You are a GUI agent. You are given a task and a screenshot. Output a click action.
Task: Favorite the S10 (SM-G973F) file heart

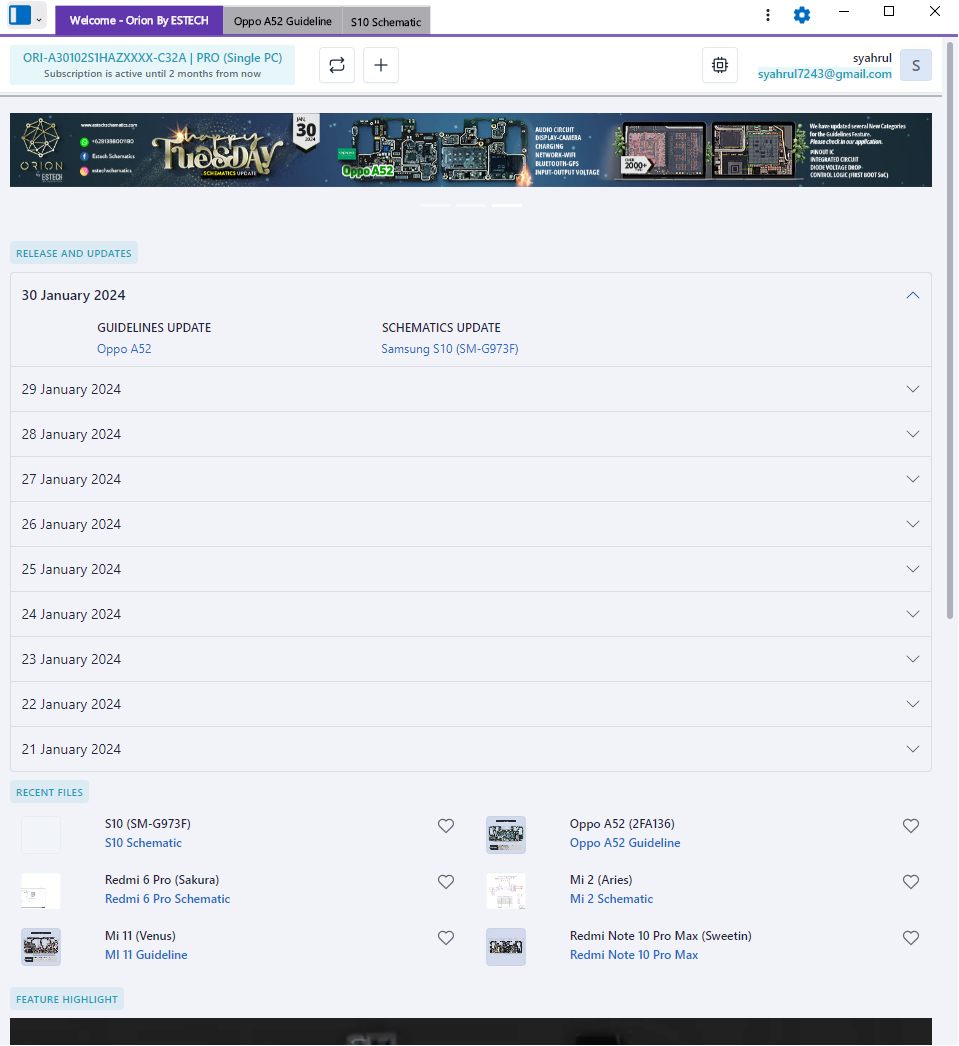tap(445, 826)
